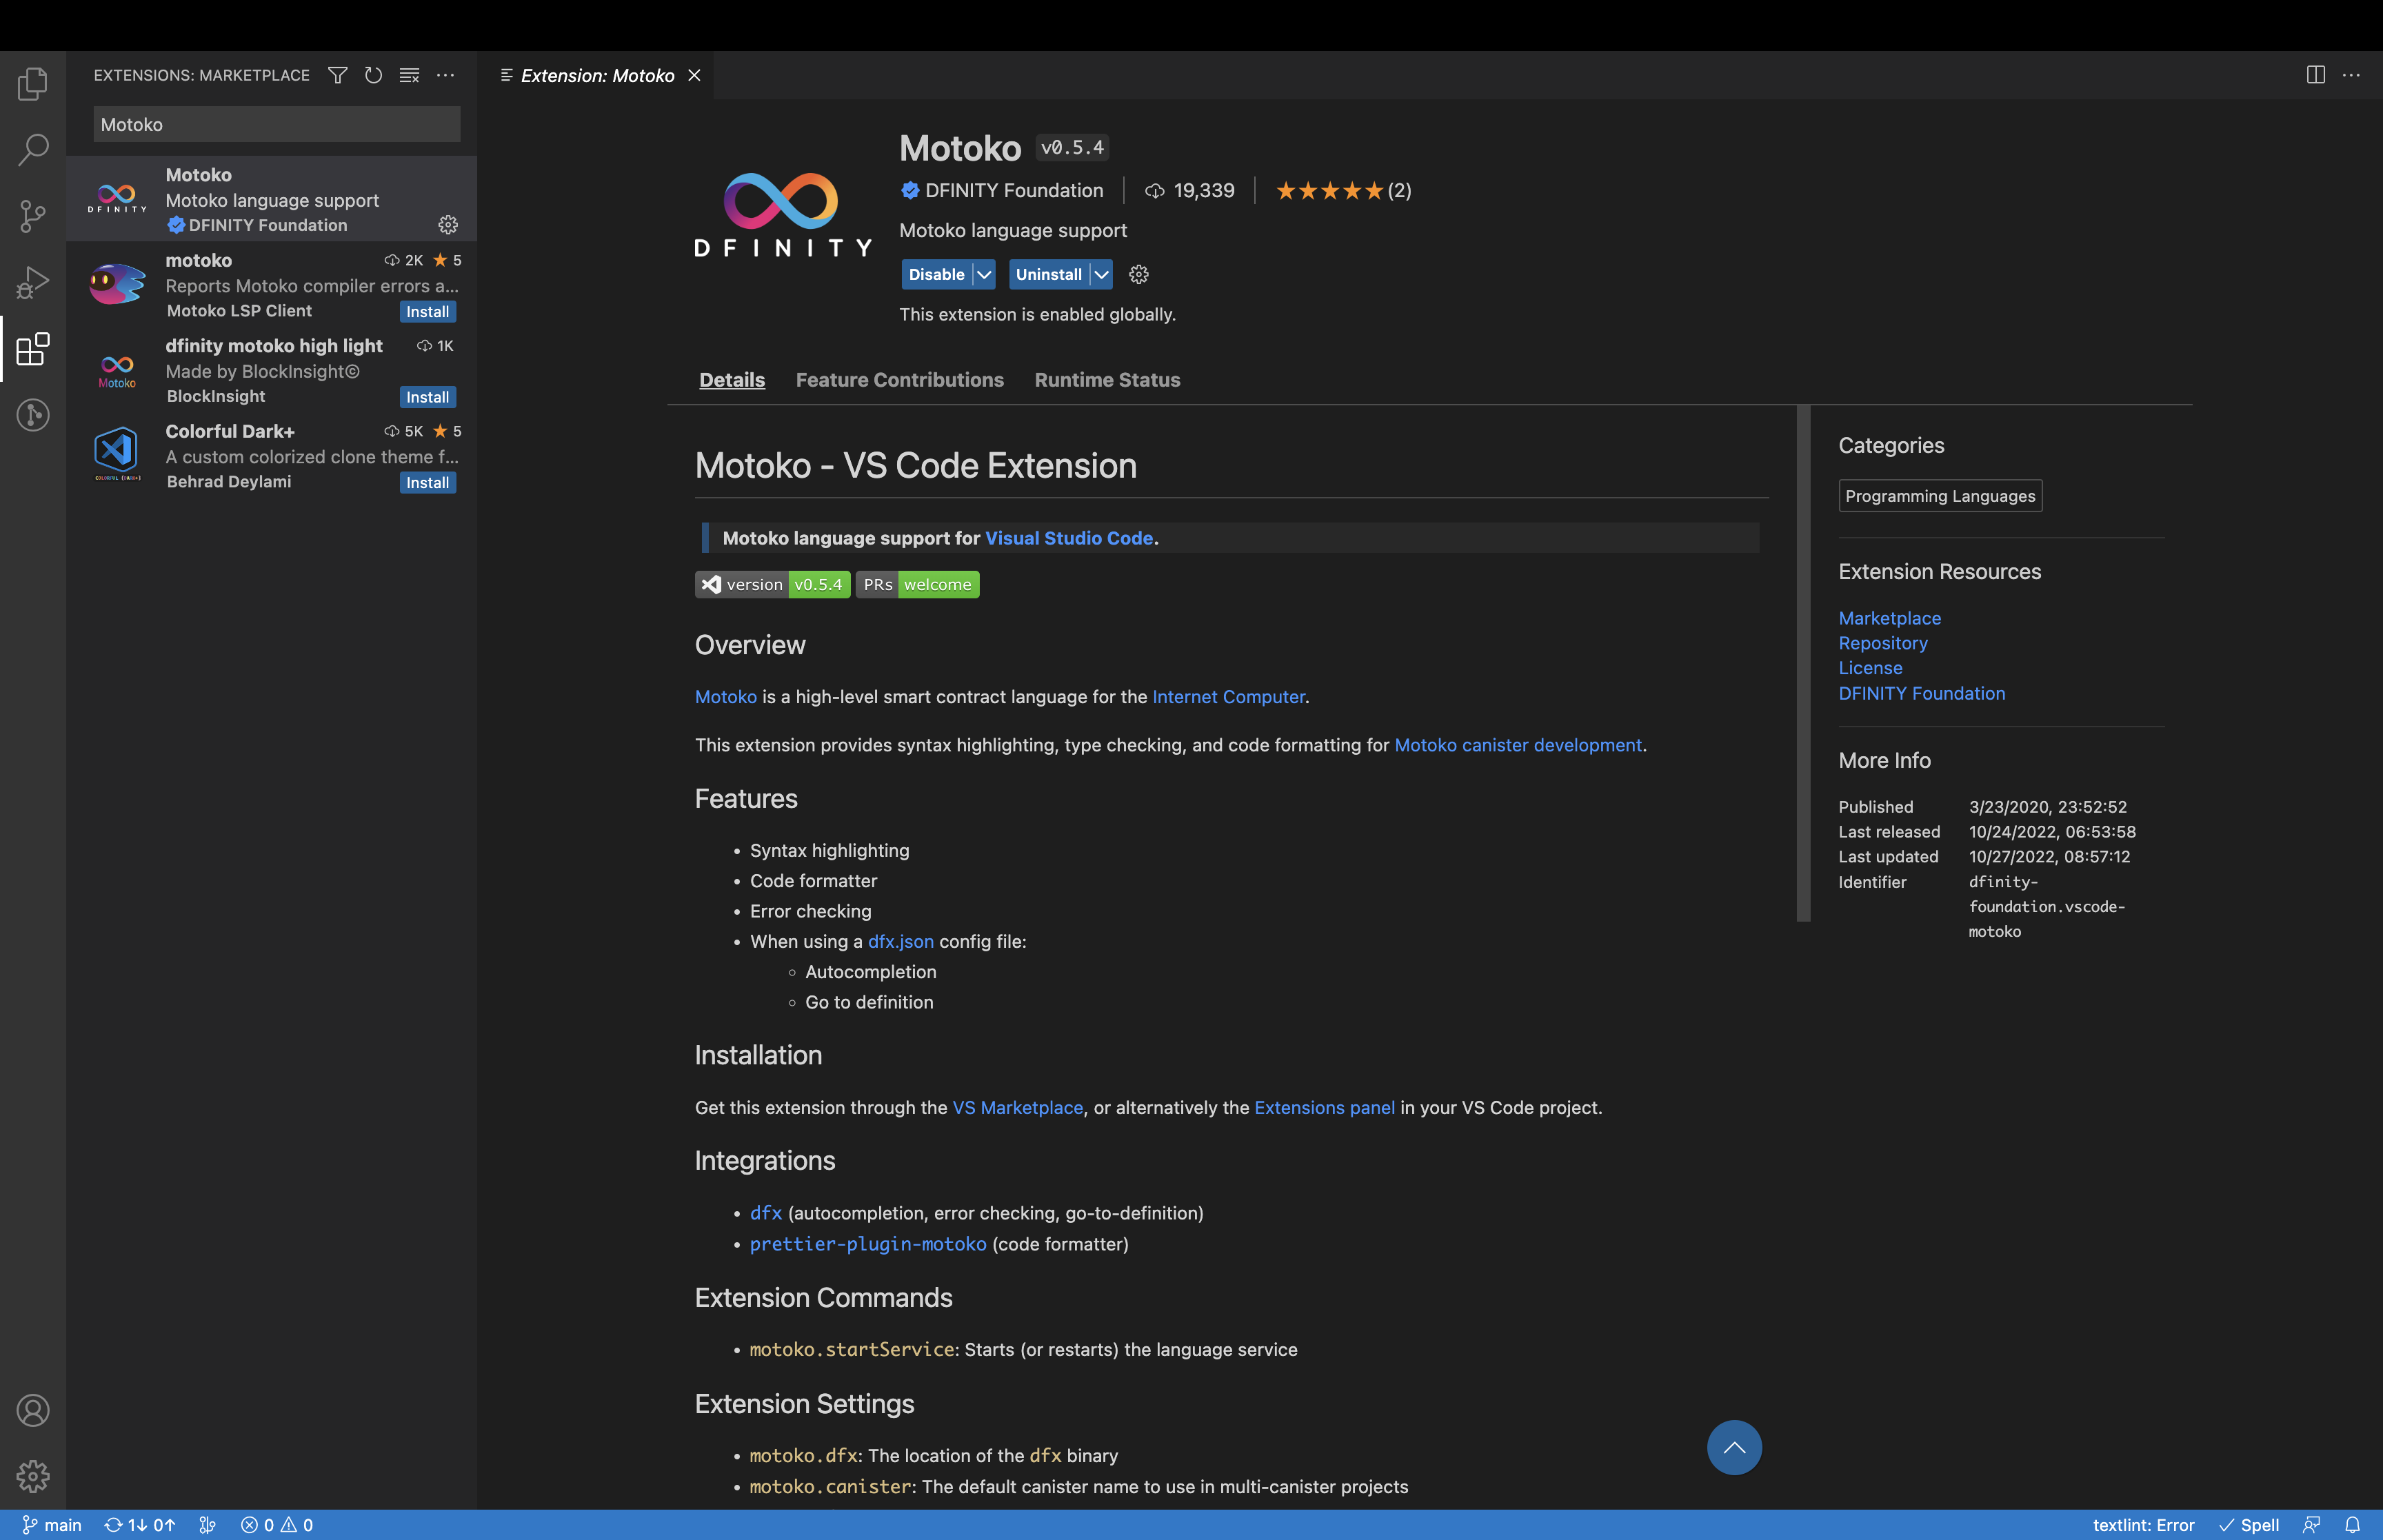This screenshot has height=1540, width=2383.
Task: Click DFINITY Foundation publisher name in header
Action: [x=1013, y=190]
